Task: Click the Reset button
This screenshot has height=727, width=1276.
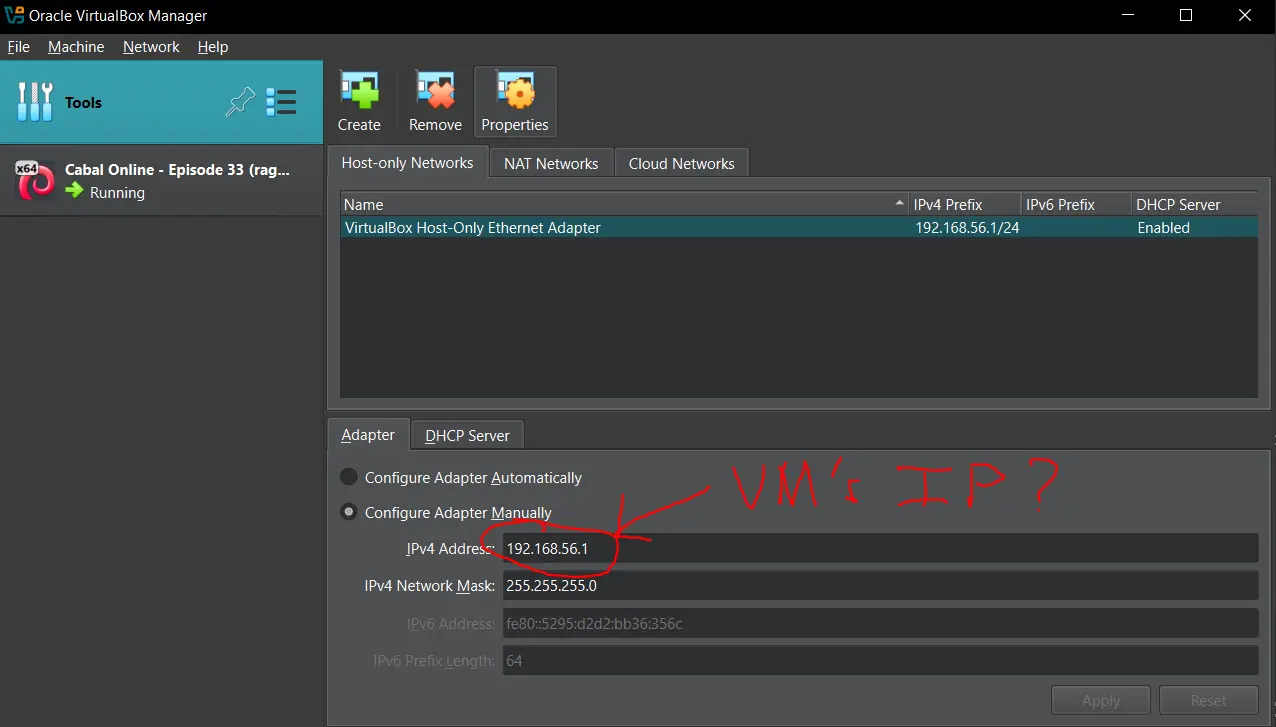Action: pos(1208,701)
